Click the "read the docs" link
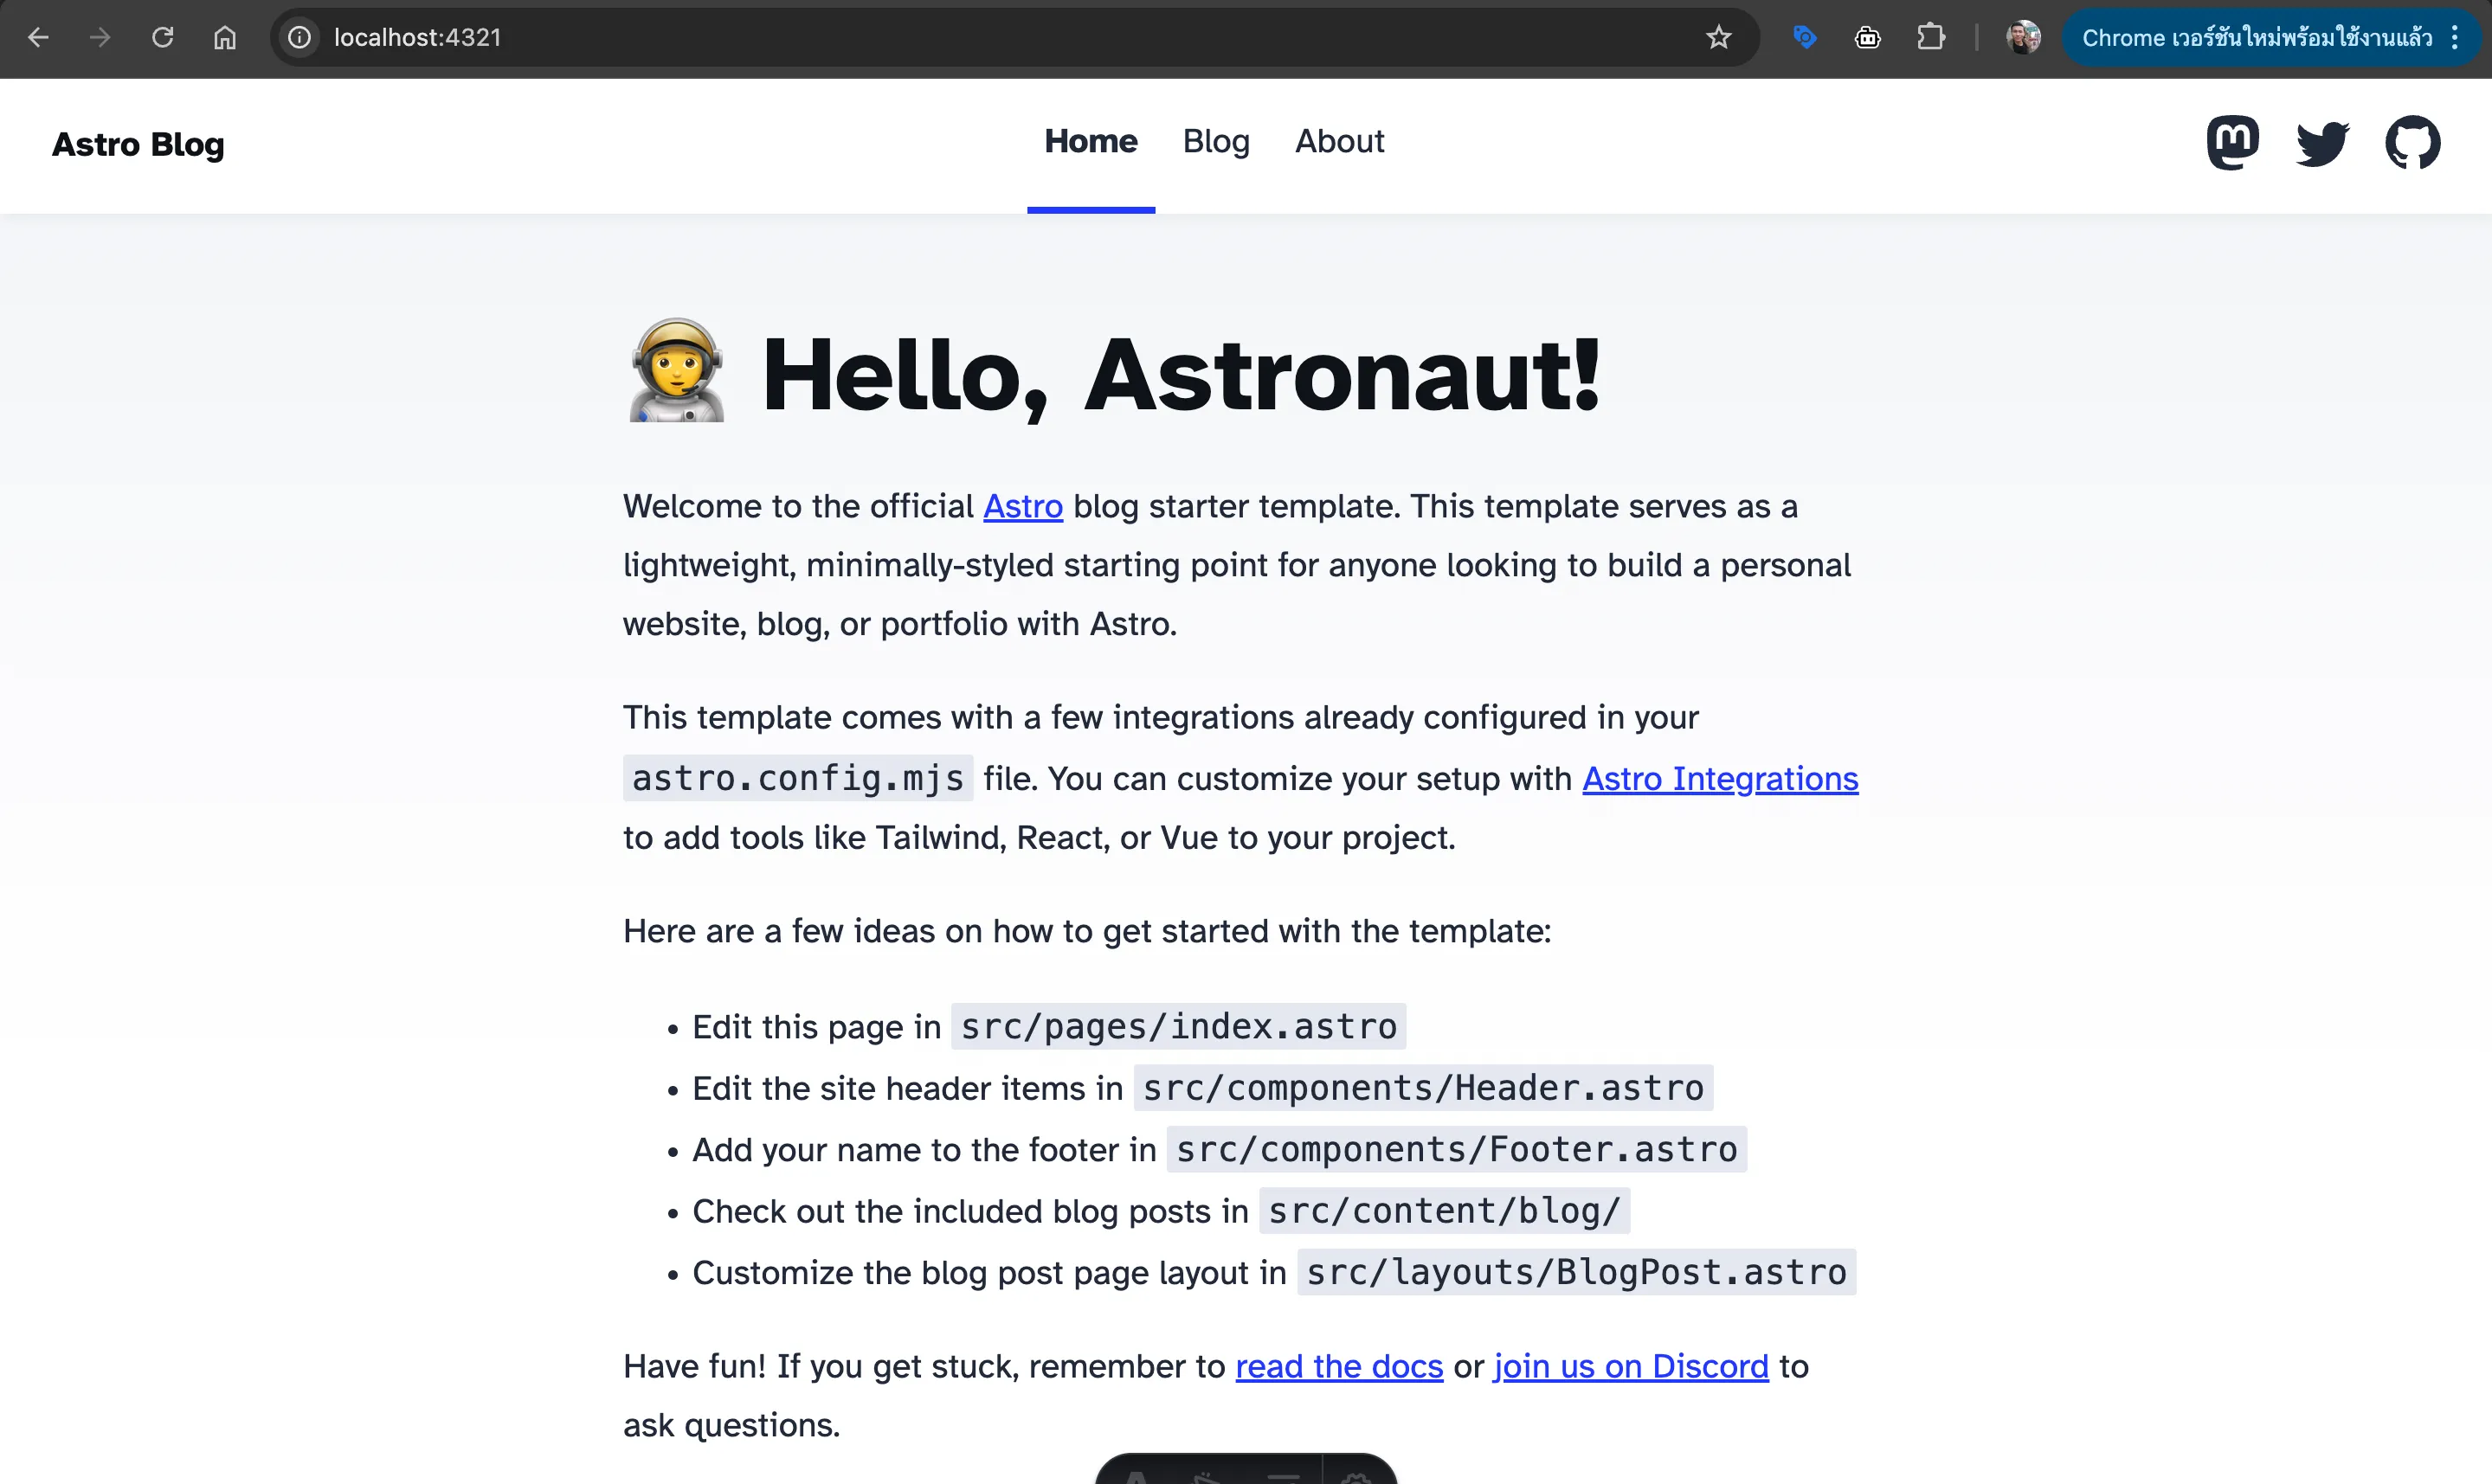Image resolution: width=2492 pixels, height=1484 pixels. click(1339, 1366)
